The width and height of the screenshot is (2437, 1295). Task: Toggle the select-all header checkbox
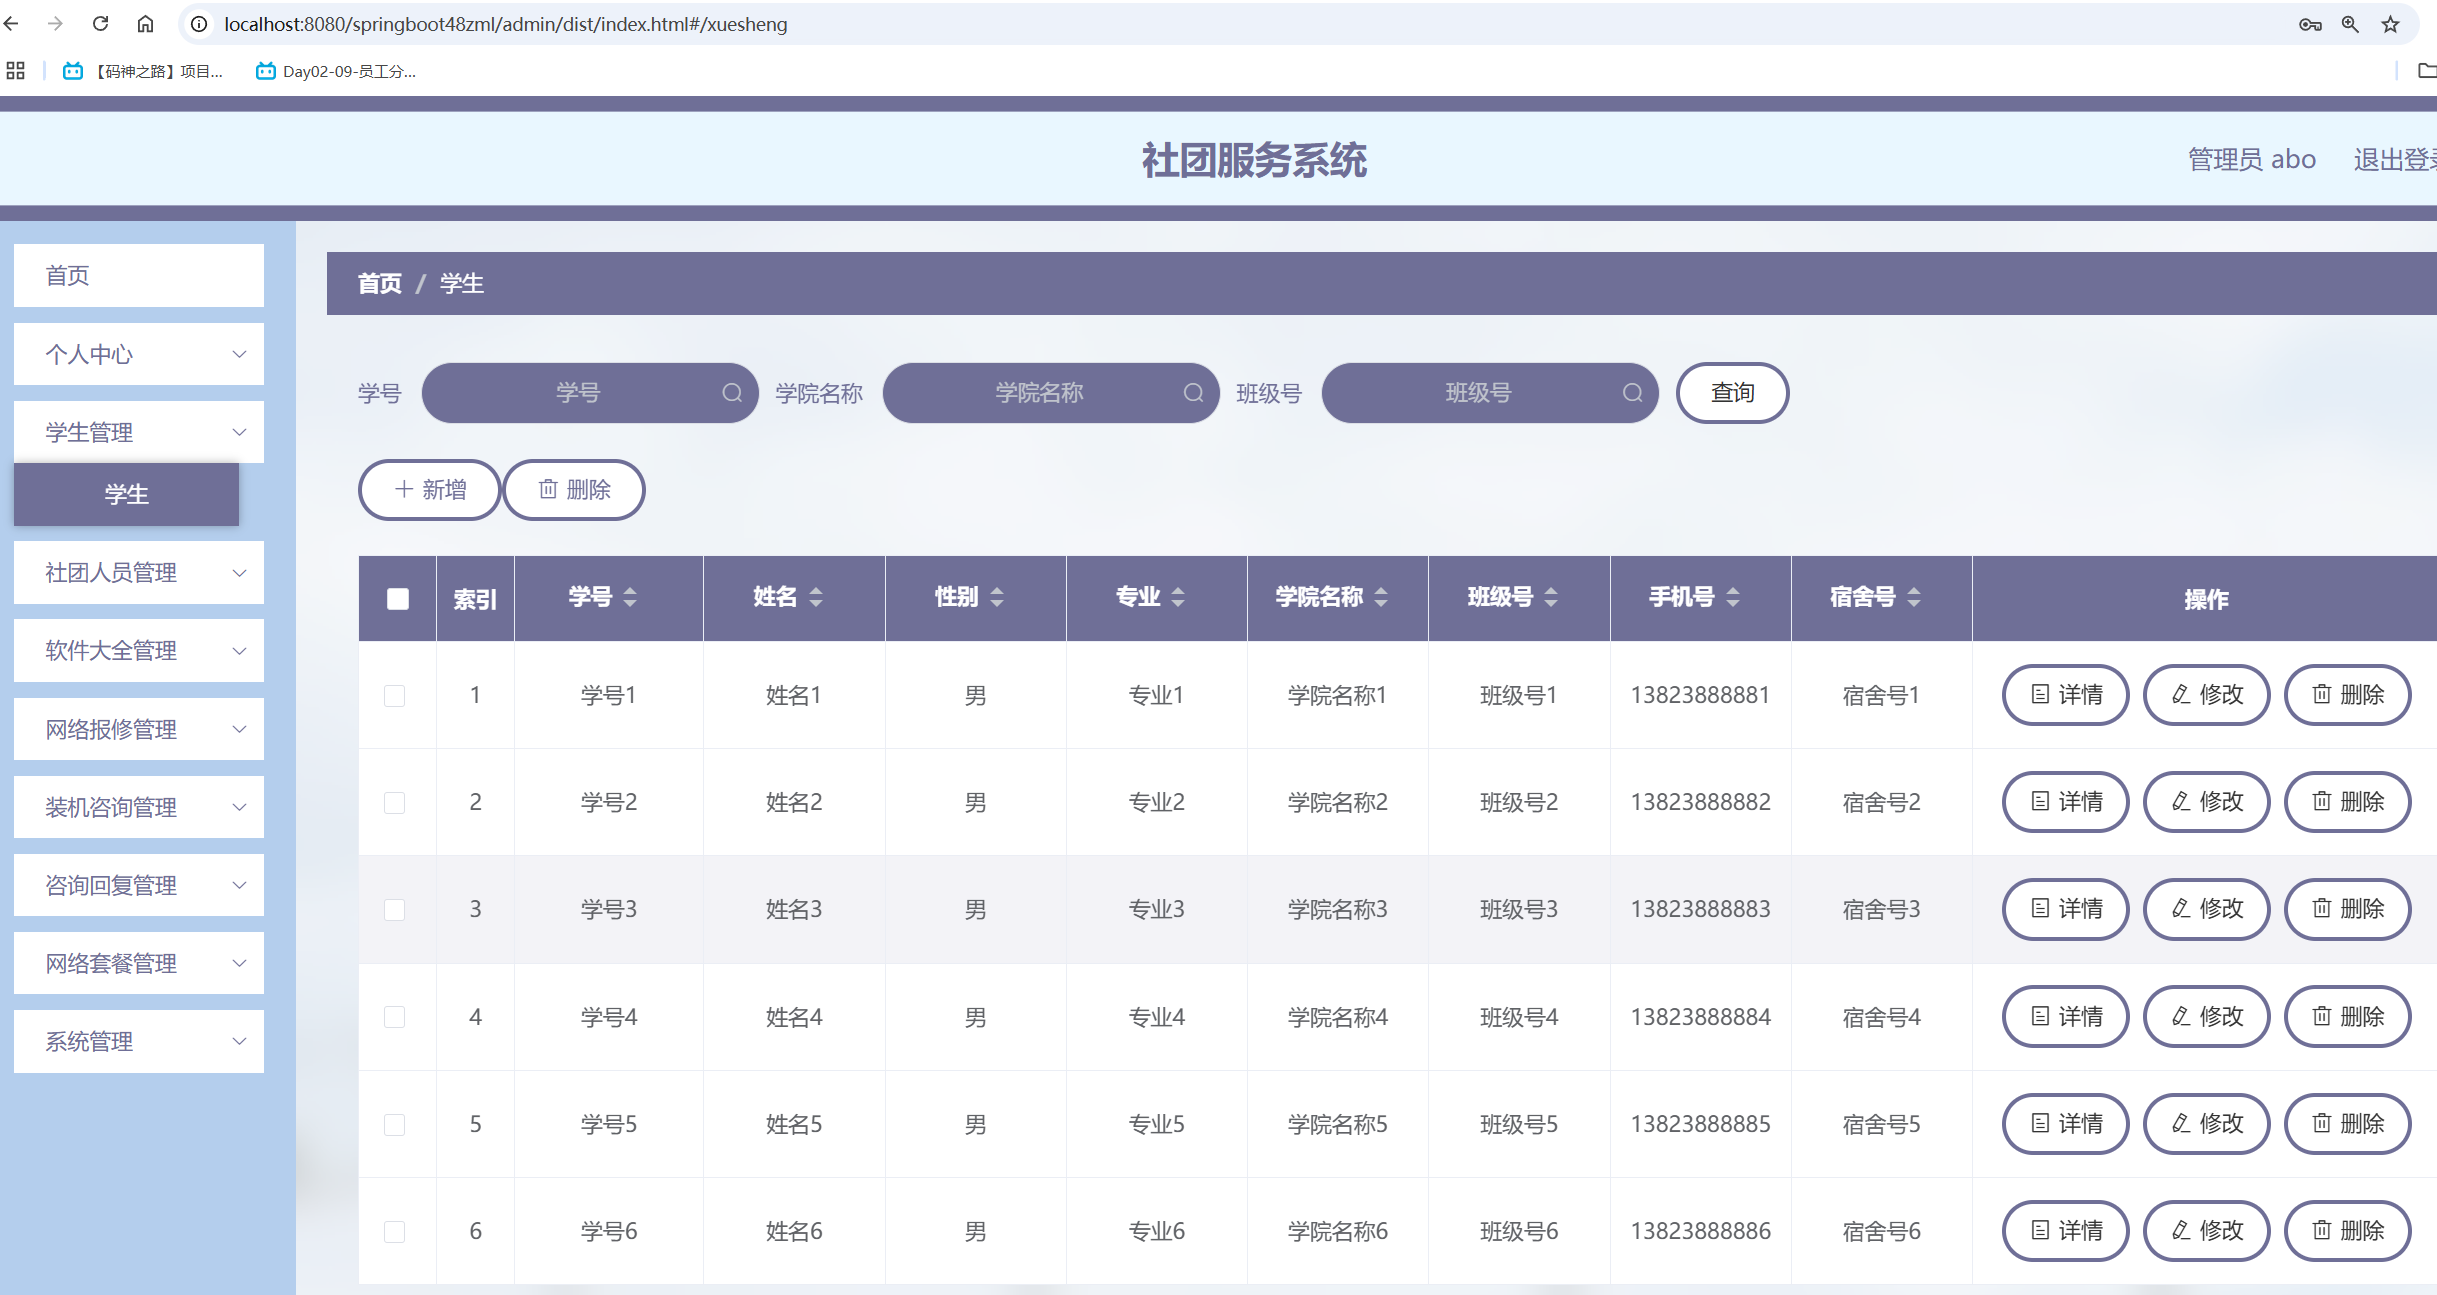click(x=398, y=599)
